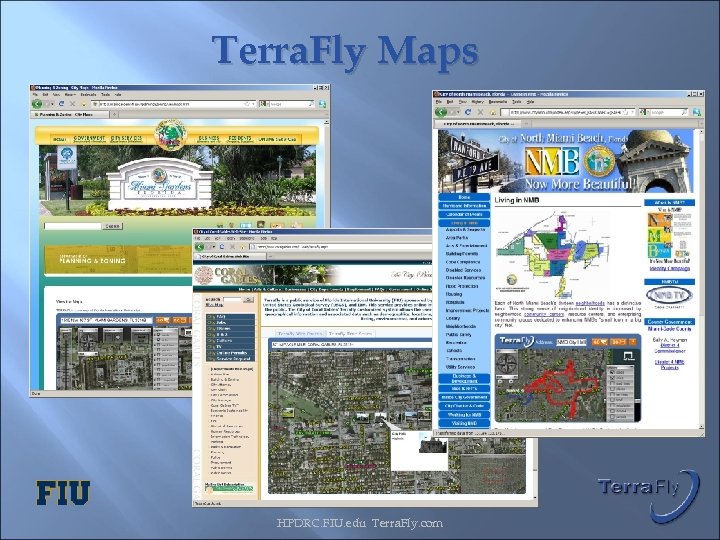The height and width of the screenshot is (540, 720).
Task: Click Living in NMB sidebar button
Action: coord(464,223)
